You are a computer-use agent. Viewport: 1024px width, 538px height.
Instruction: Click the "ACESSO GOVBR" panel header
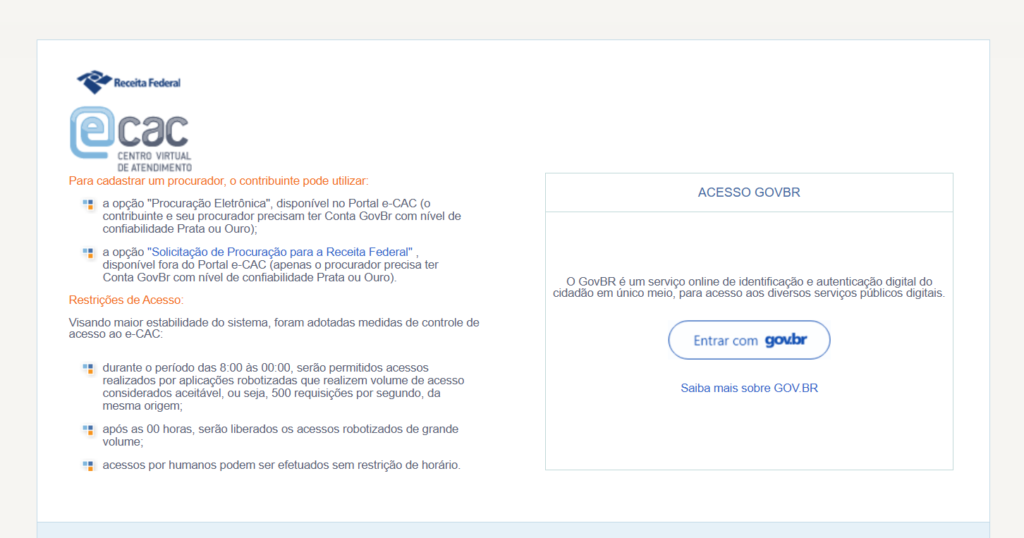pyautogui.click(x=749, y=192)
